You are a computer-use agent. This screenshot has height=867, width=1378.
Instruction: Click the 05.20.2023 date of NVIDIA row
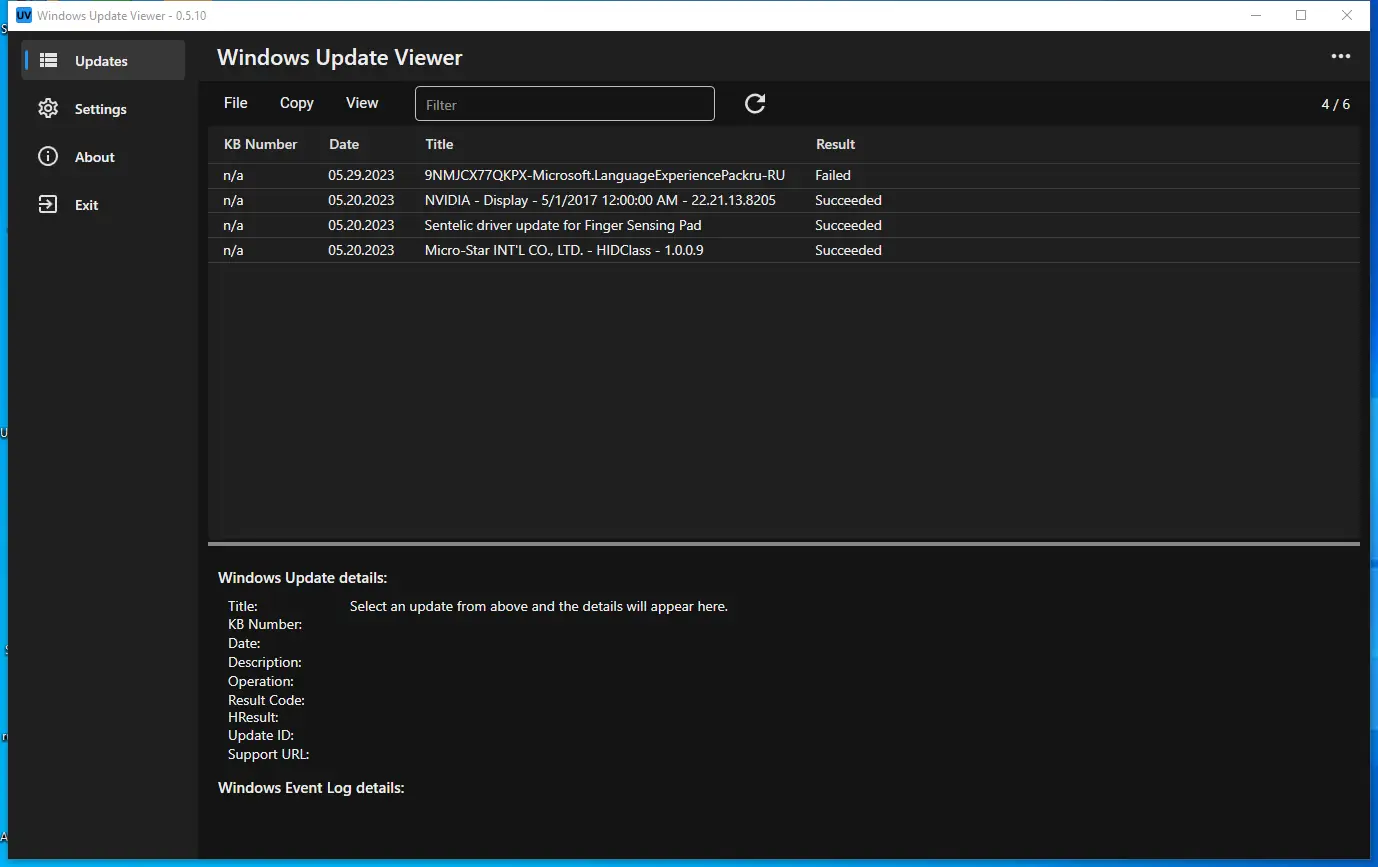click(x=361, y=200)
